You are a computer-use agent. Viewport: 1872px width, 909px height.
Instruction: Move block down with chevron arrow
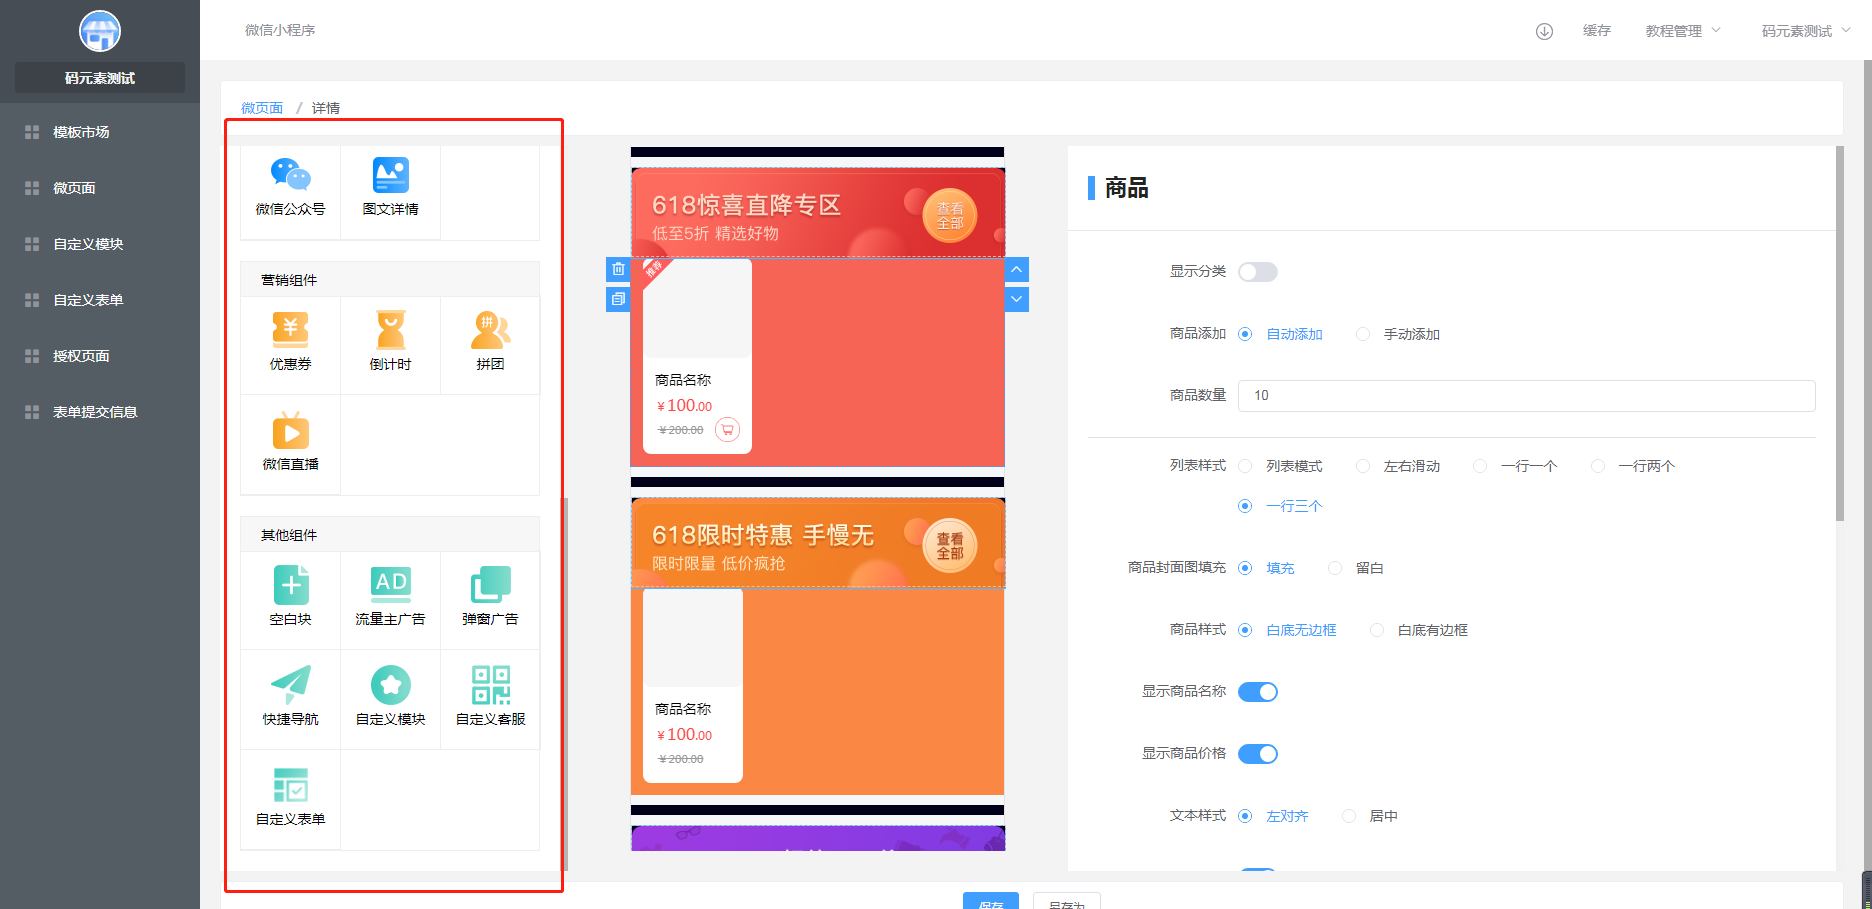1016,299
